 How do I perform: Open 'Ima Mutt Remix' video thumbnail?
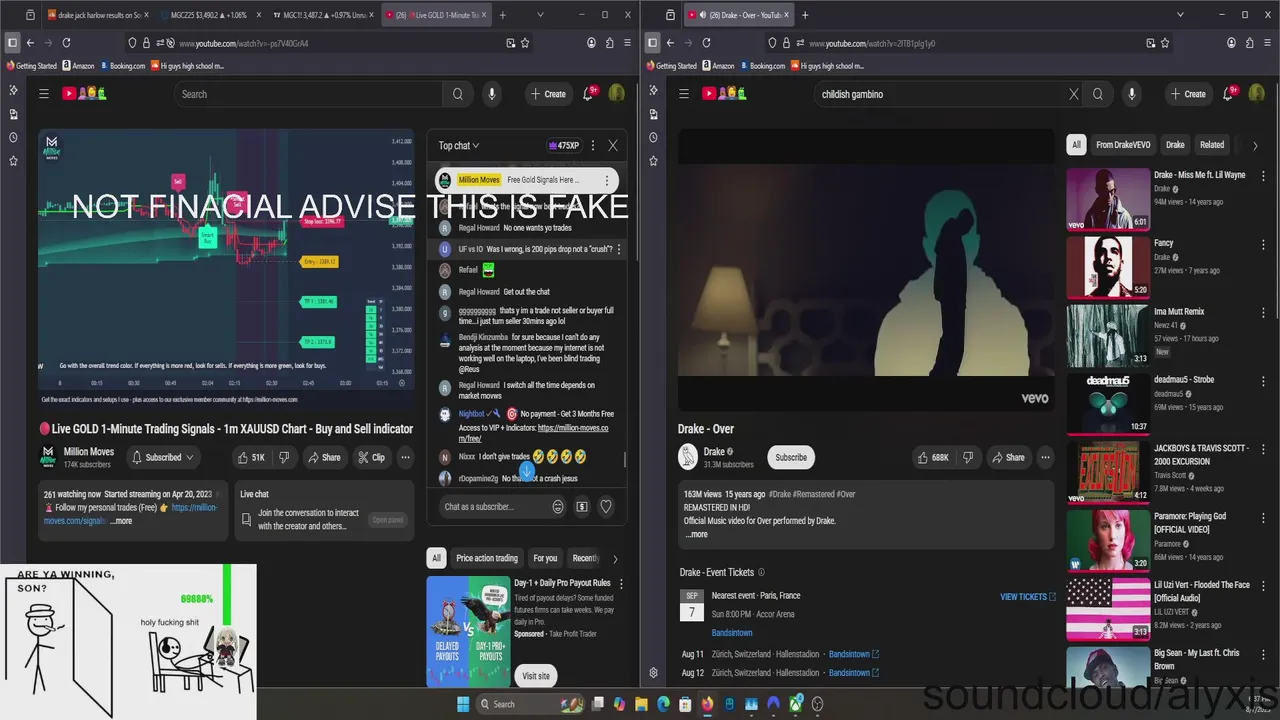point(1108,335)
